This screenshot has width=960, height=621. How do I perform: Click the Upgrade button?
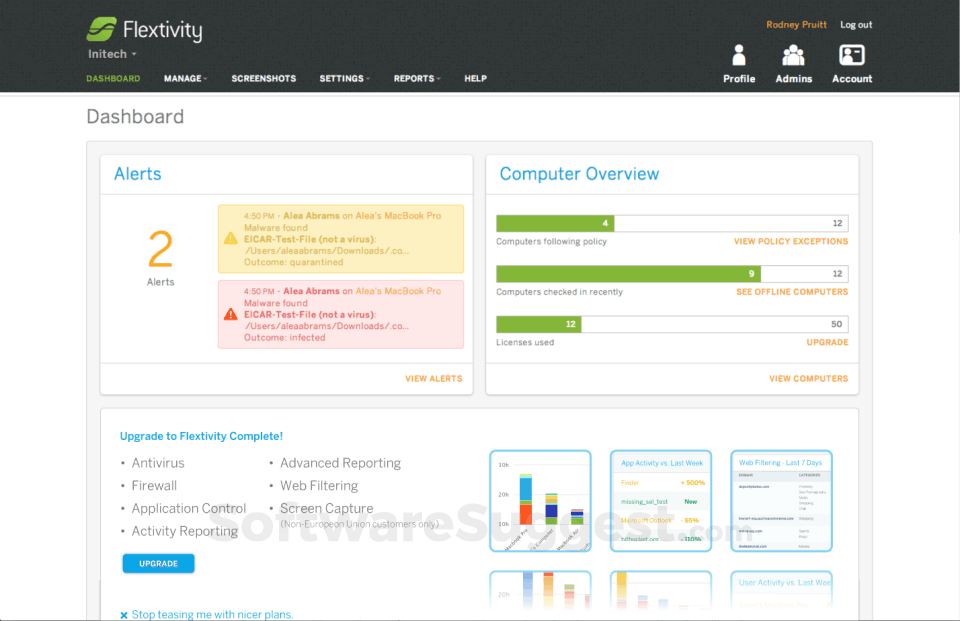point(158,563)
